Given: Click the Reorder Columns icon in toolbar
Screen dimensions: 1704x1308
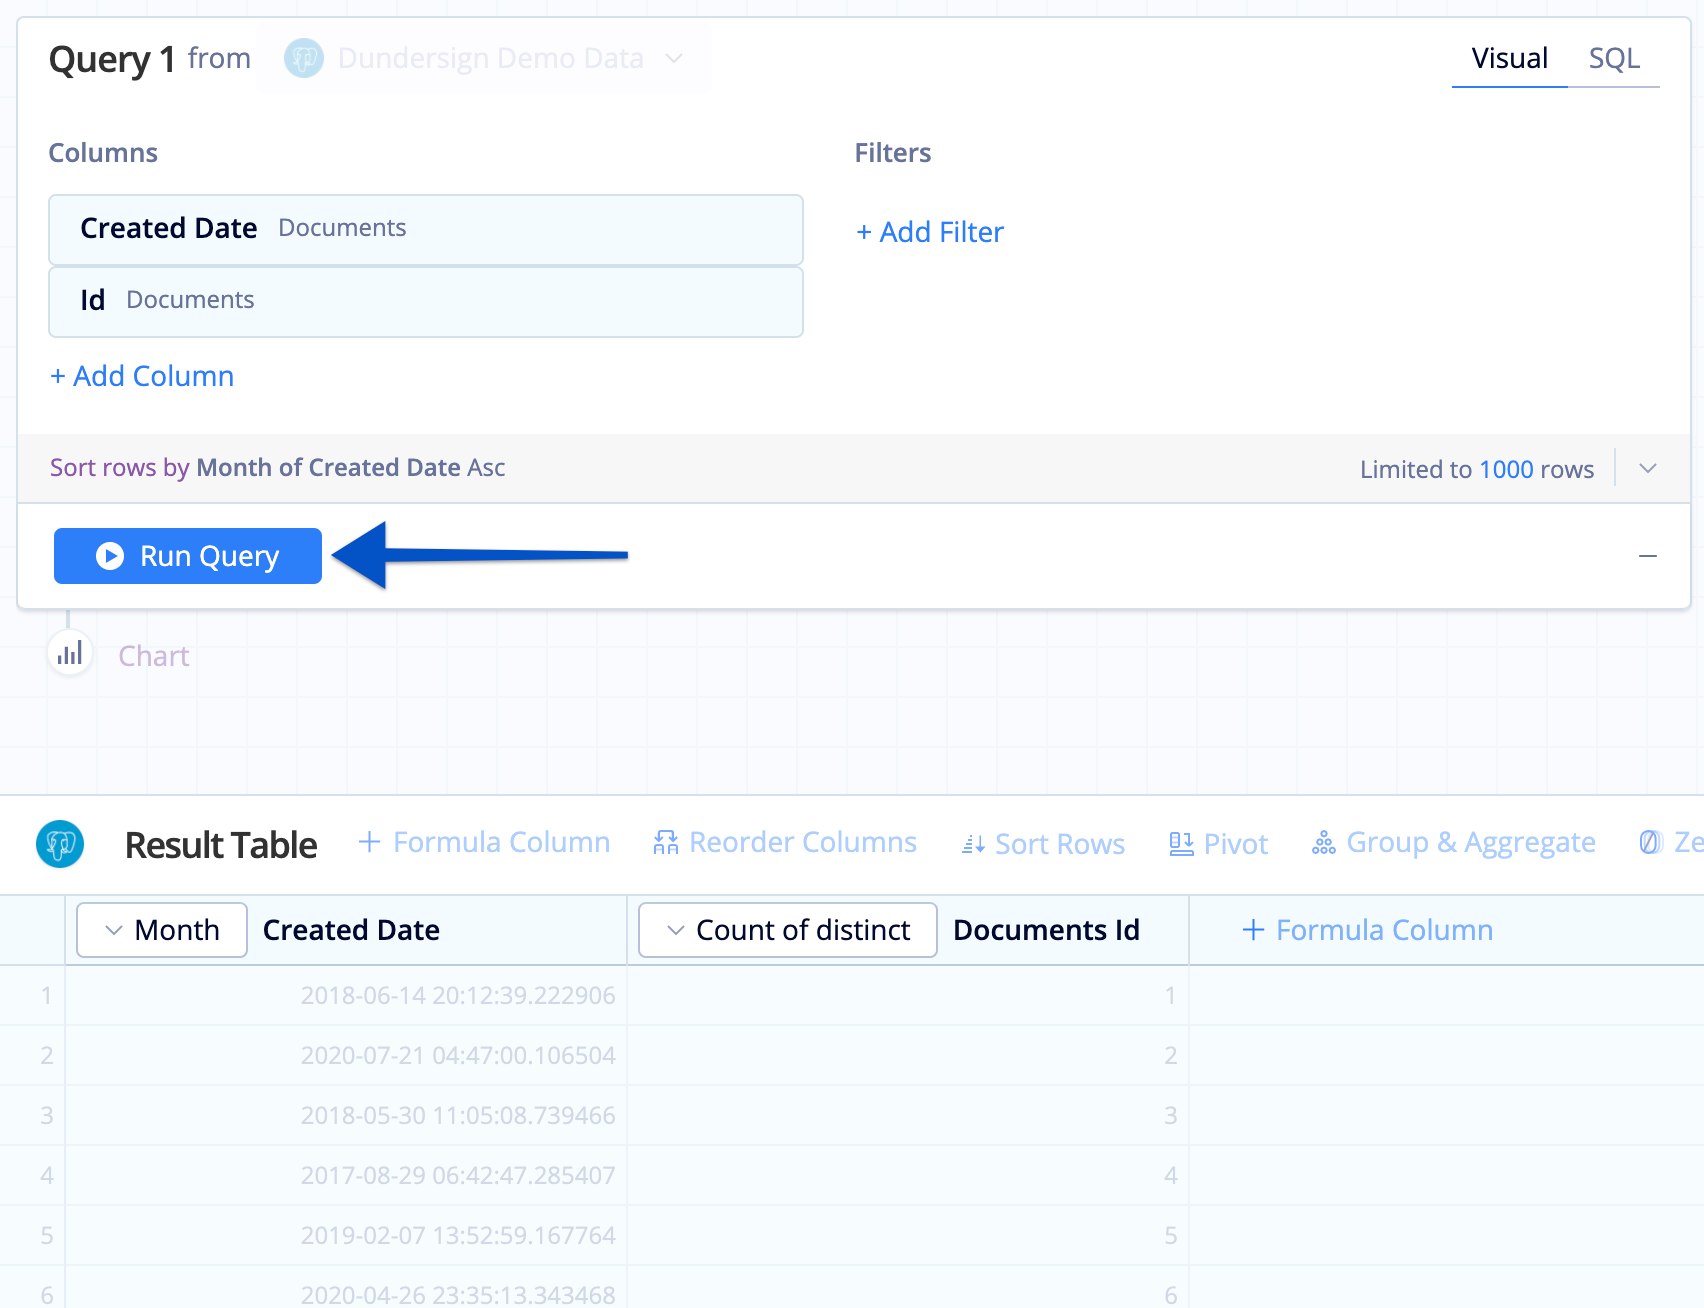Looking at the screenshot, I should (665, 843).
